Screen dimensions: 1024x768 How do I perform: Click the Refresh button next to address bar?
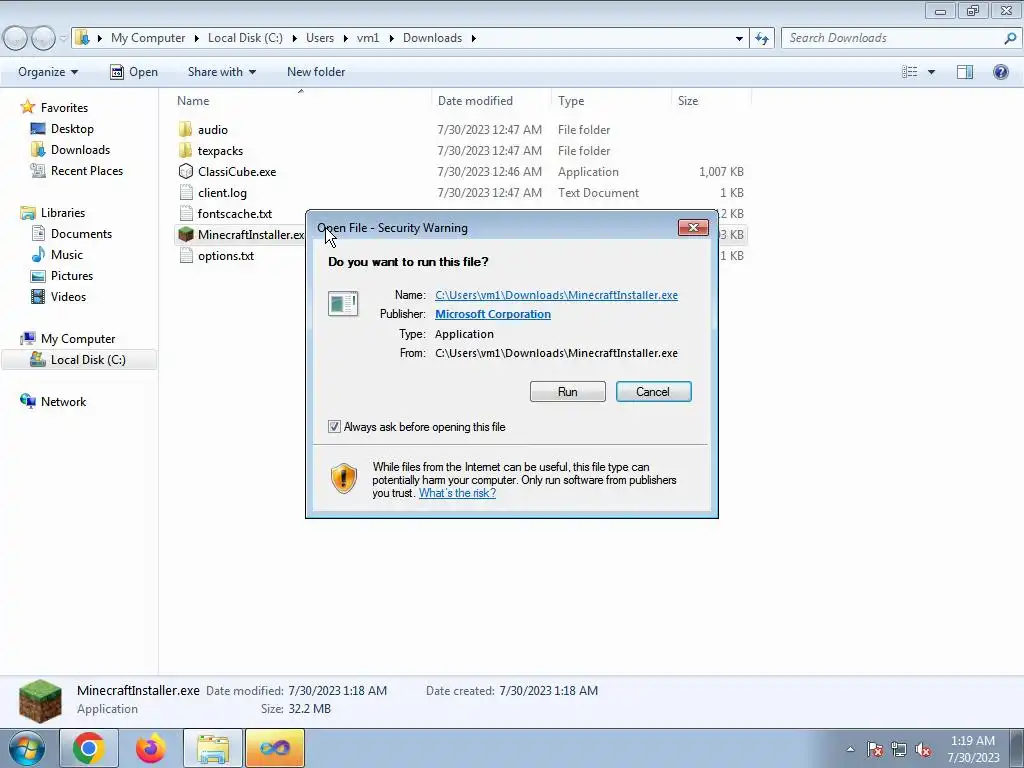coord(761,39)
